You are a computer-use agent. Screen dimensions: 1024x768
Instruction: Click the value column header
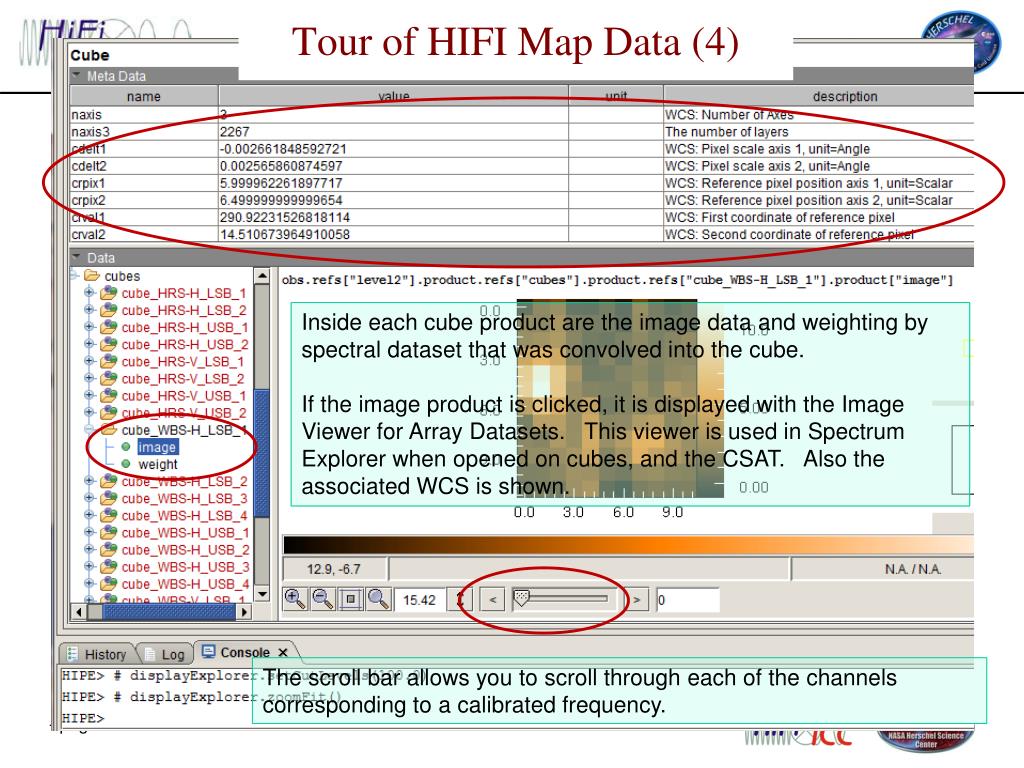[x=394, y=96]
